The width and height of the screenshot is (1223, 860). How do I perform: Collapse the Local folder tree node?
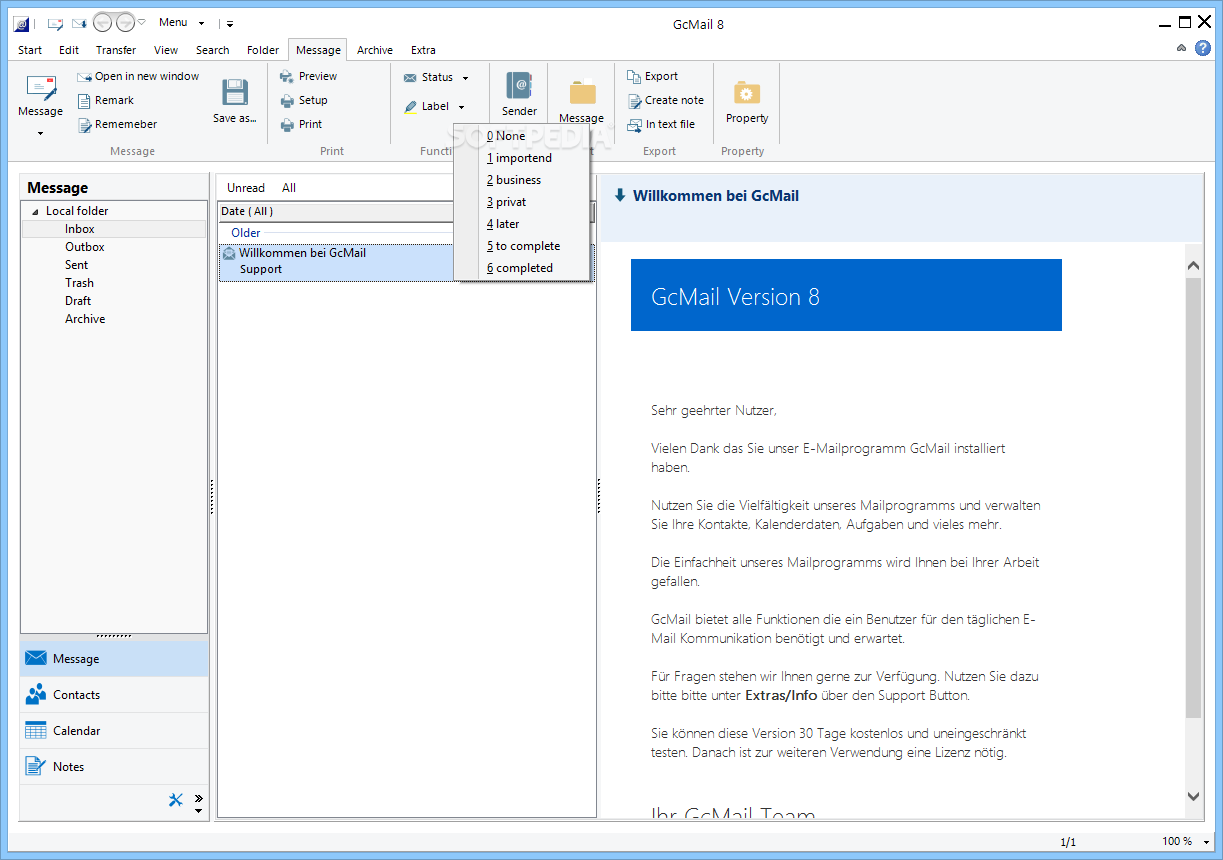36,212
